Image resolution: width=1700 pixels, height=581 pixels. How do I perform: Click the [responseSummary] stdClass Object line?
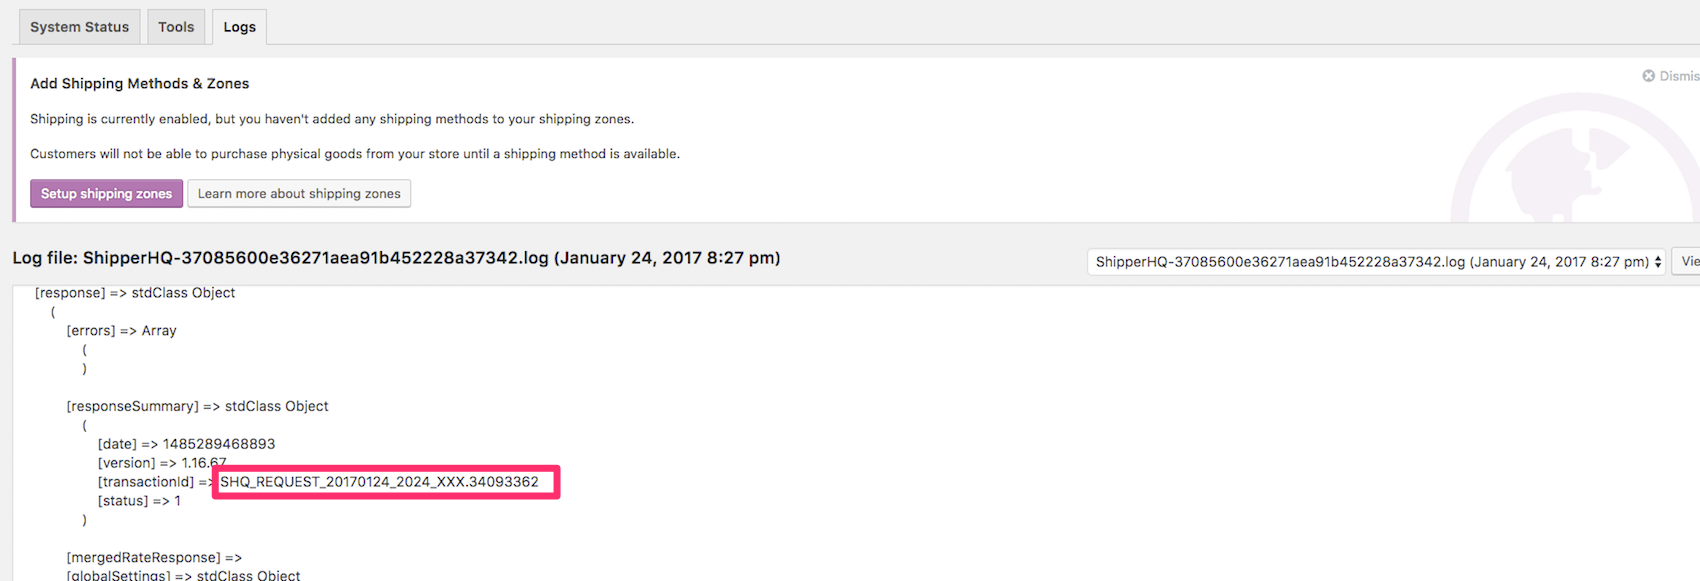click(197, 406)
